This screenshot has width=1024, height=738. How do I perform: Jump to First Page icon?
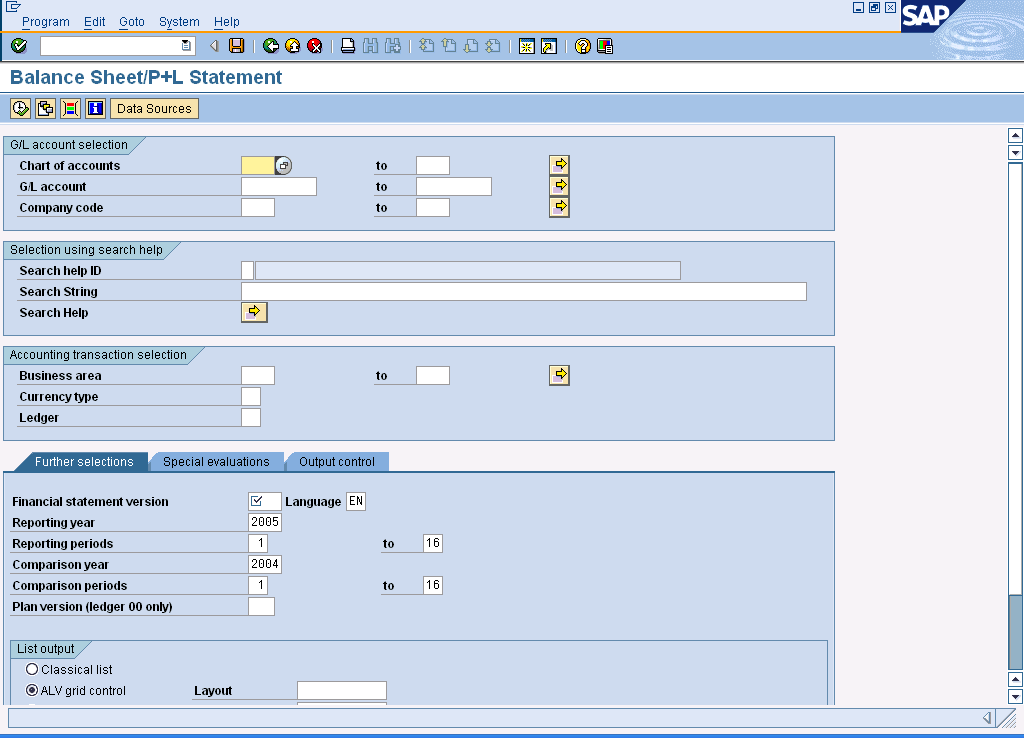426,46
